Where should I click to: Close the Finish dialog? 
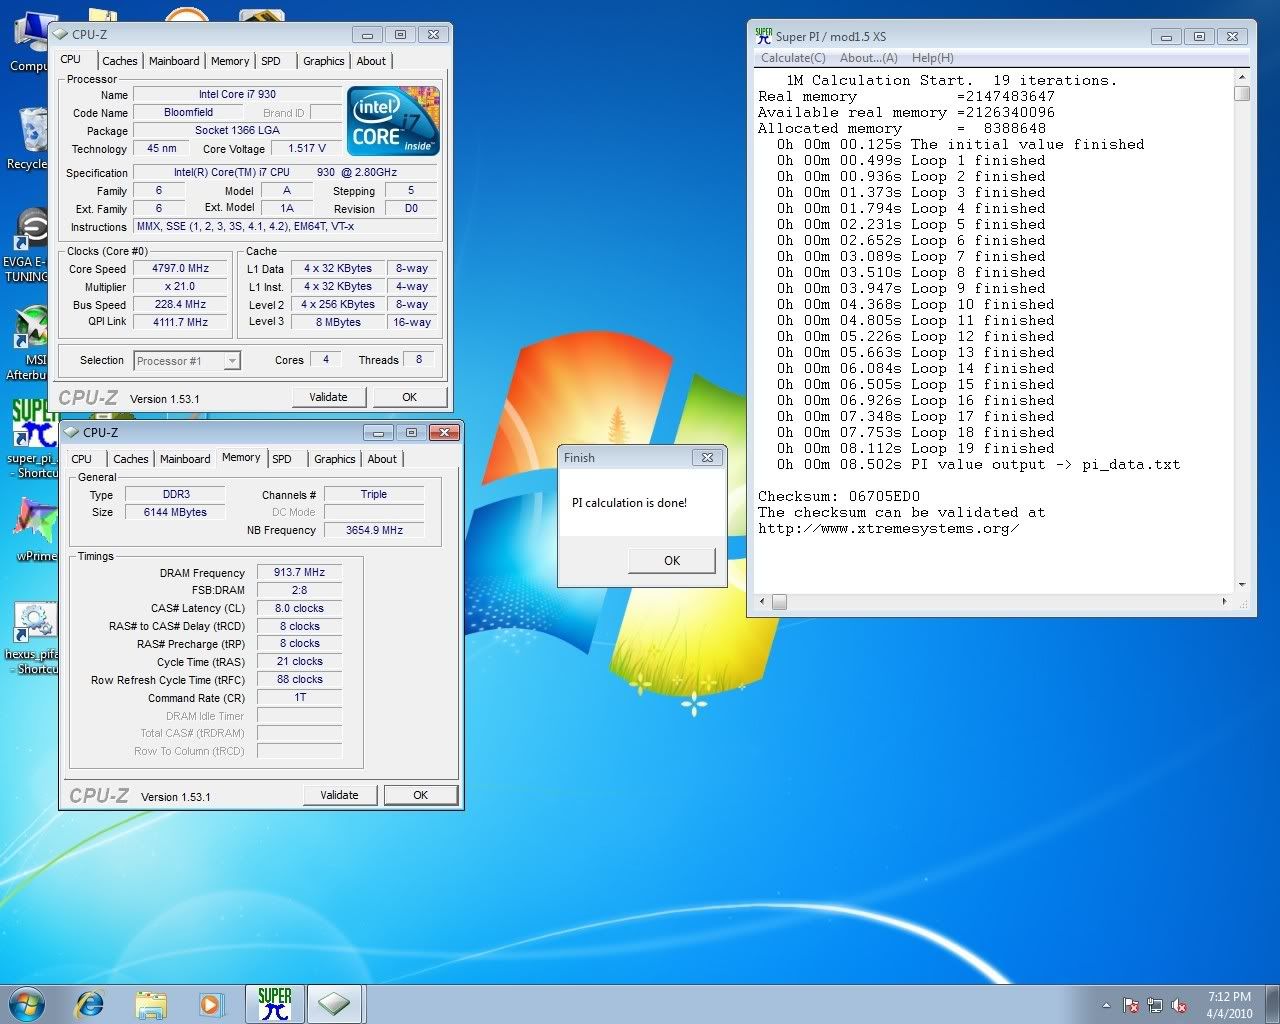click(707, 457)
